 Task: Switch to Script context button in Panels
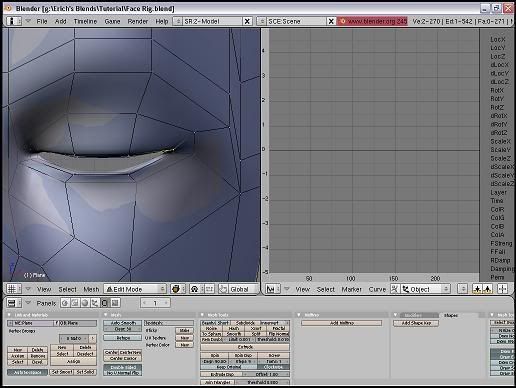tap(75, 303)
